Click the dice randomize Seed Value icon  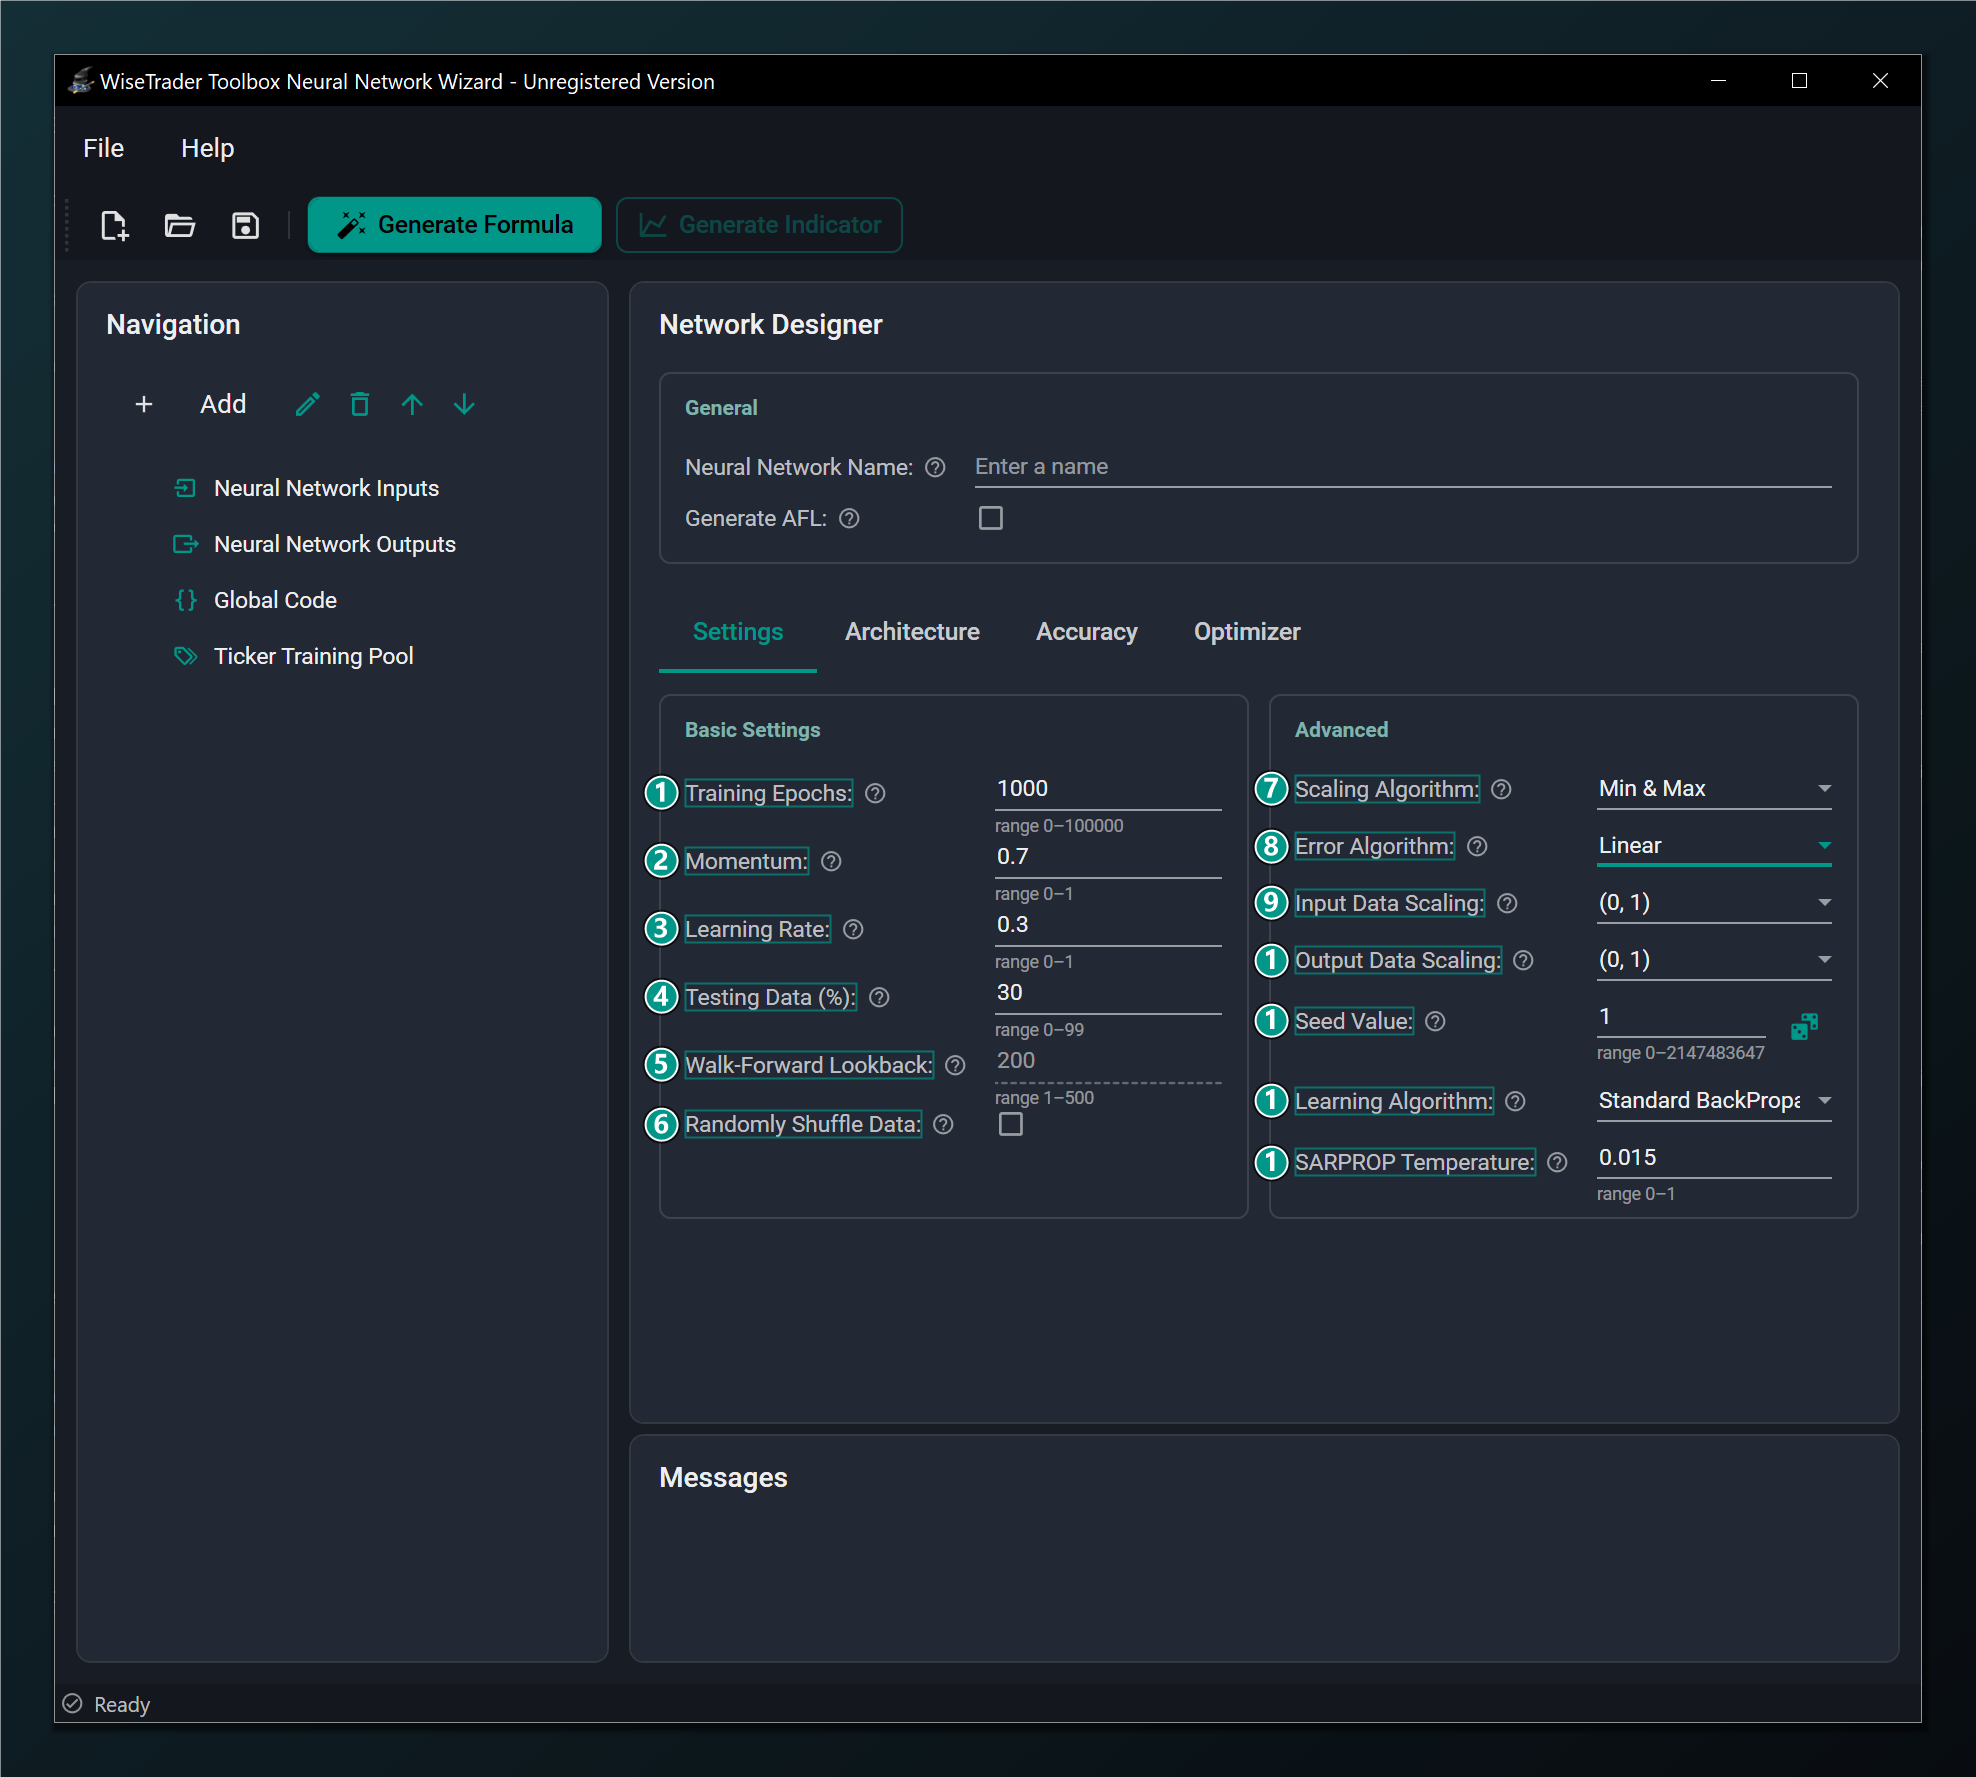1804,1026
